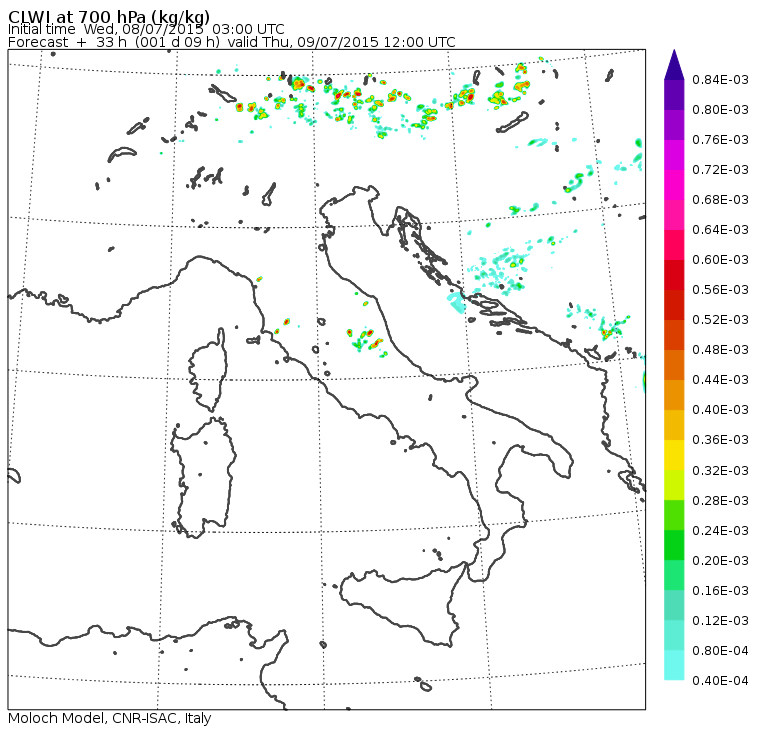Screen dimensions: 760x731
Task: Click the 0.12E-03 legend label
Action: click(x=720, y=621)
